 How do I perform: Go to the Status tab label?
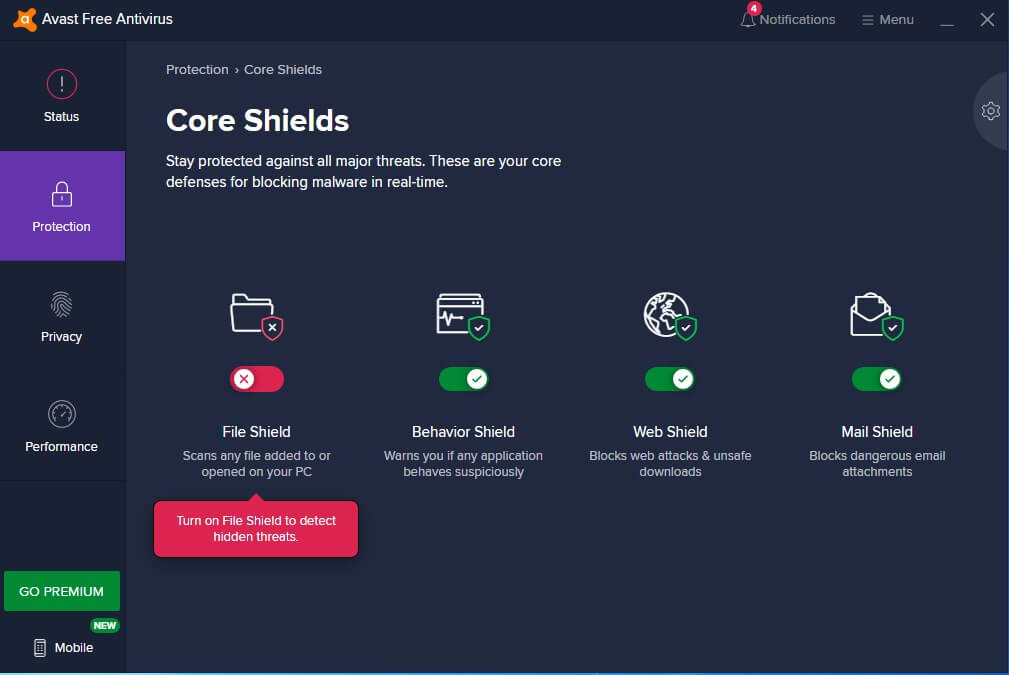[x=61, y=116]
